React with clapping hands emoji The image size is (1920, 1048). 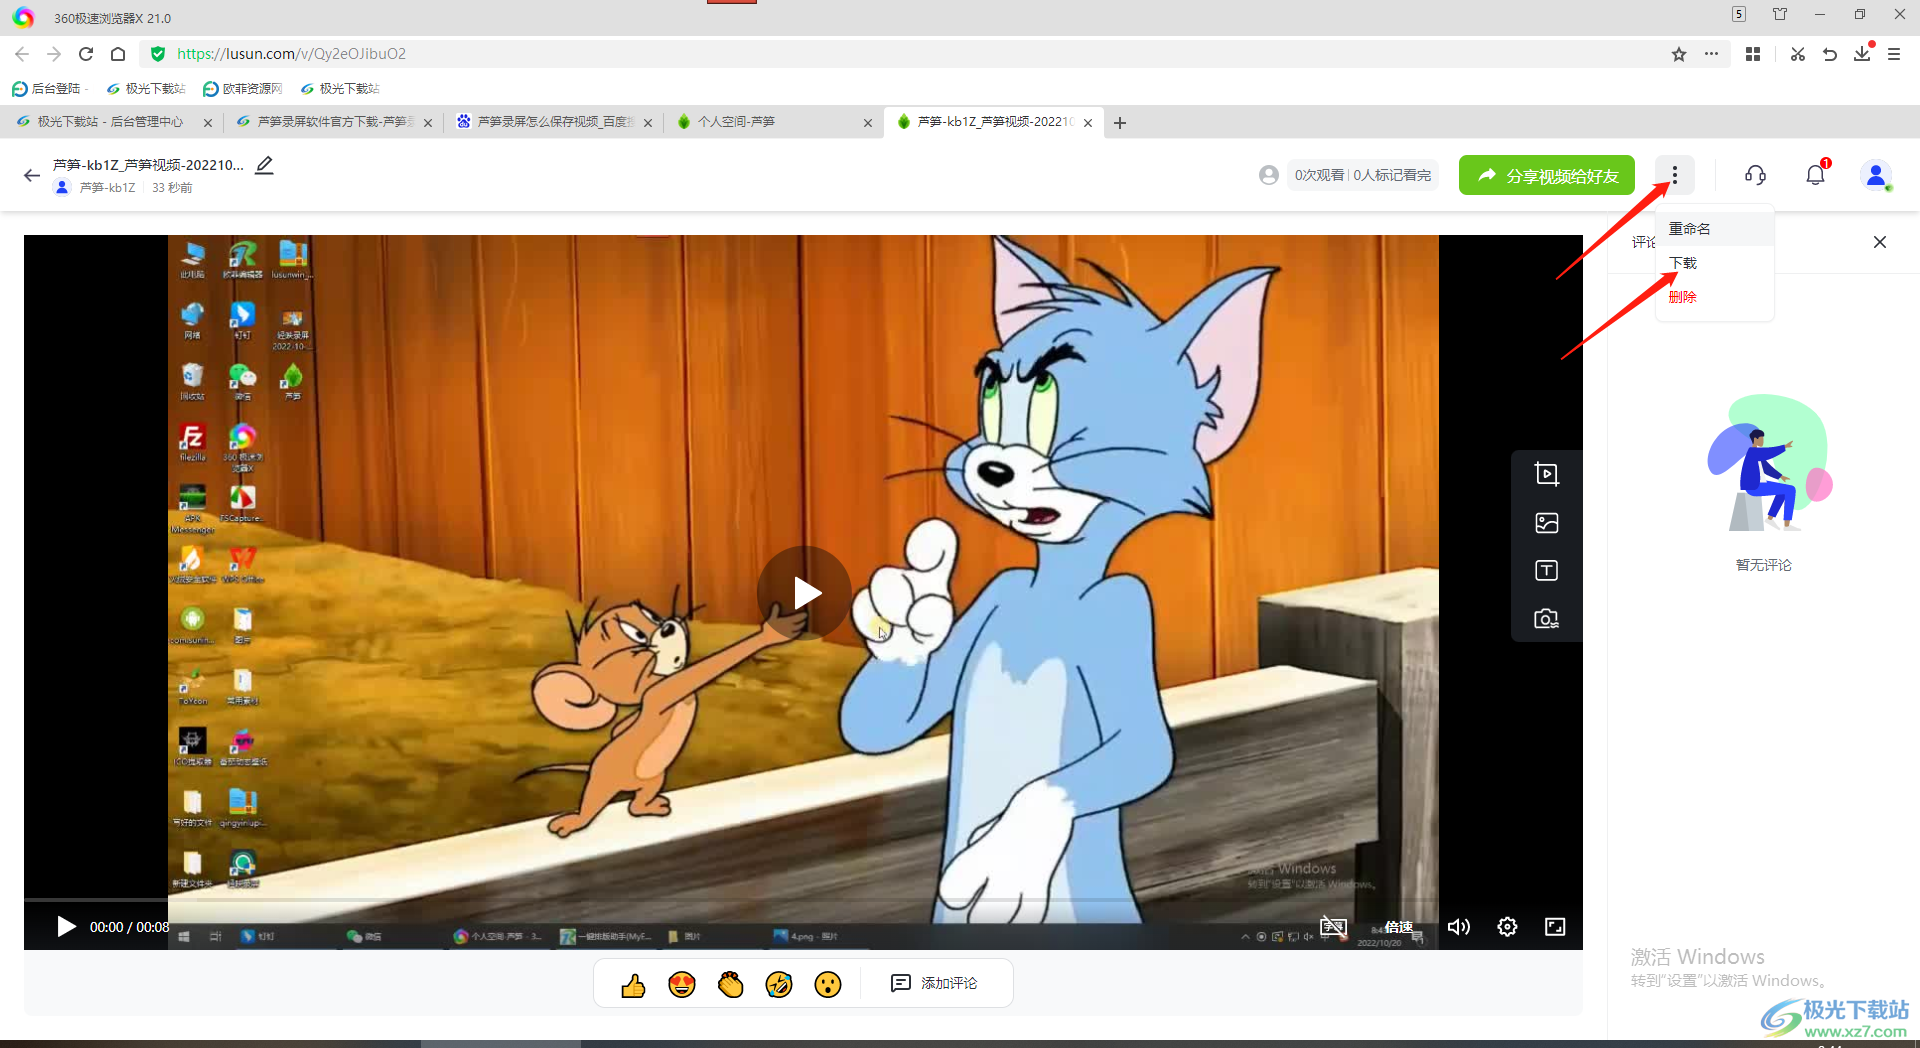click(x=731, y=985)
